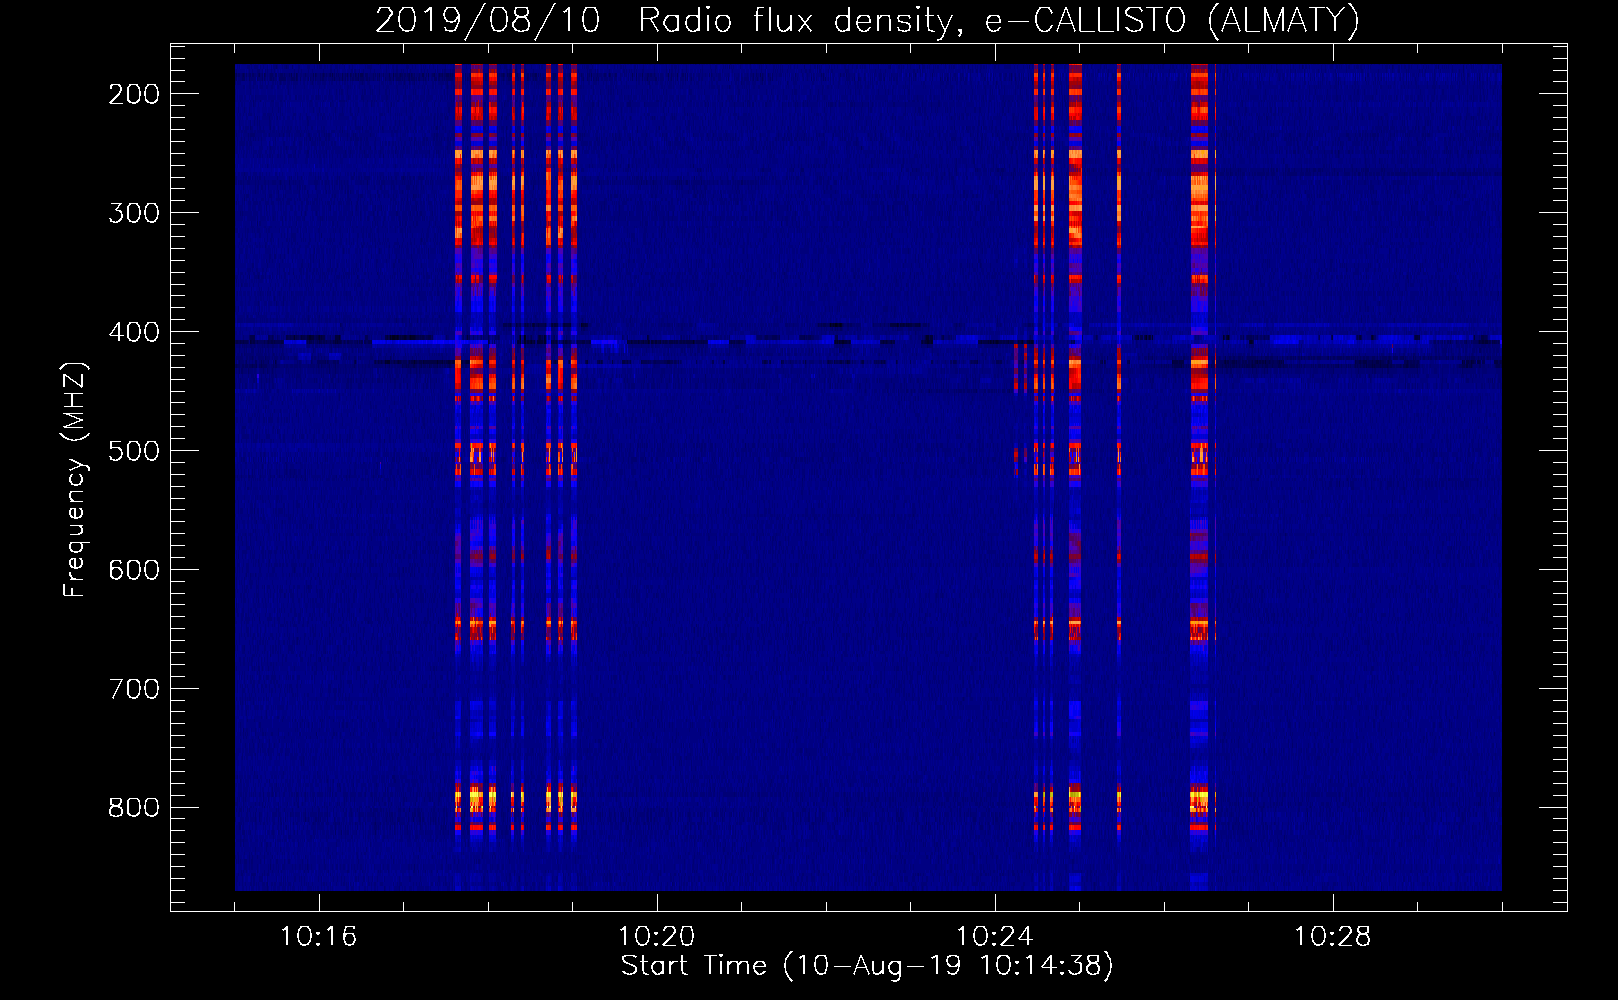Click the 700 frequency tick label
1618x1000 pixels.
pyautogui.click(x=134, y=689)
